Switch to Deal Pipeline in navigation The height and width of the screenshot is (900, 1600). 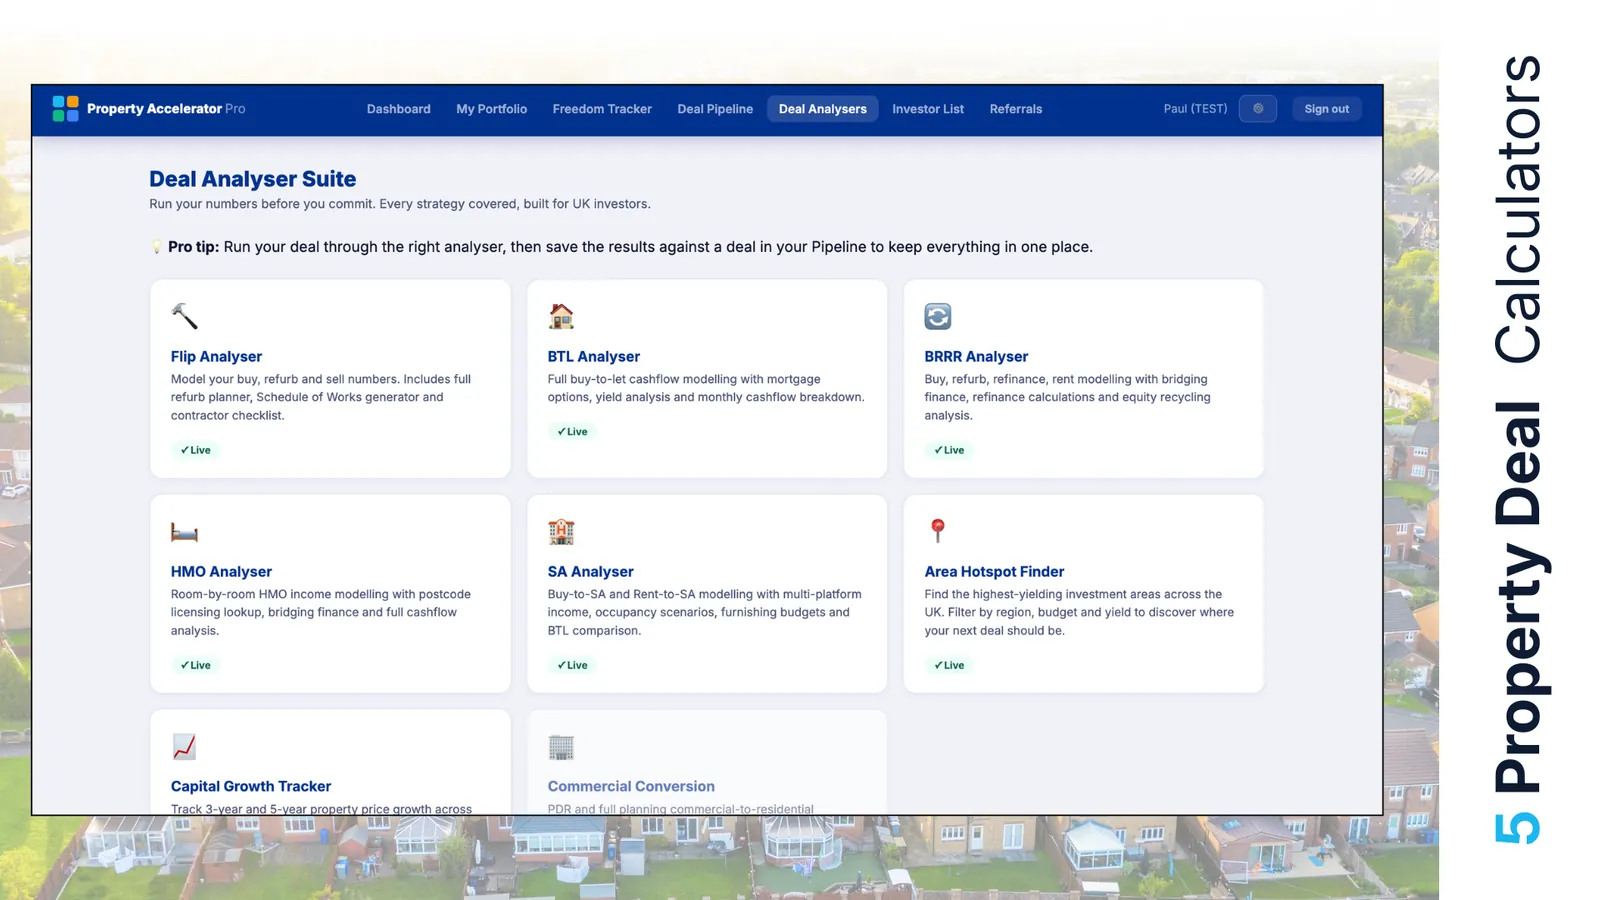[x=715, y=109]
